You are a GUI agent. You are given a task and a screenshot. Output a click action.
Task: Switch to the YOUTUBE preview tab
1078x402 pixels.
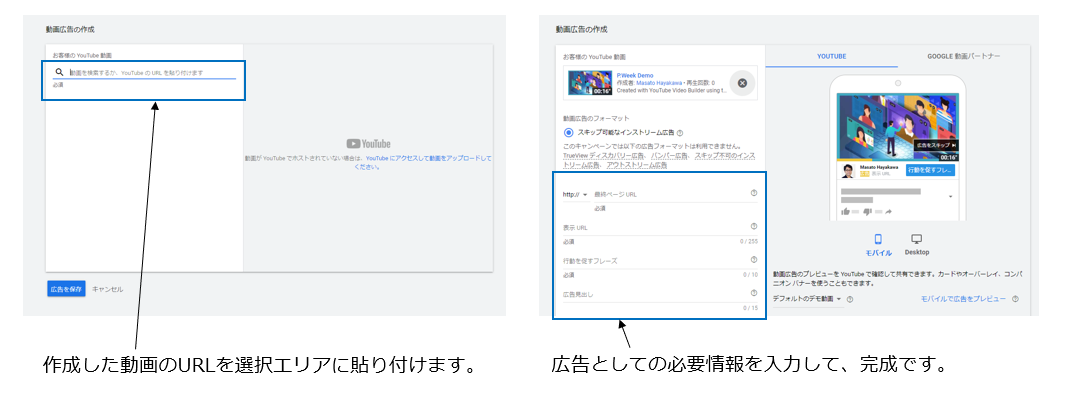[832, 56]
